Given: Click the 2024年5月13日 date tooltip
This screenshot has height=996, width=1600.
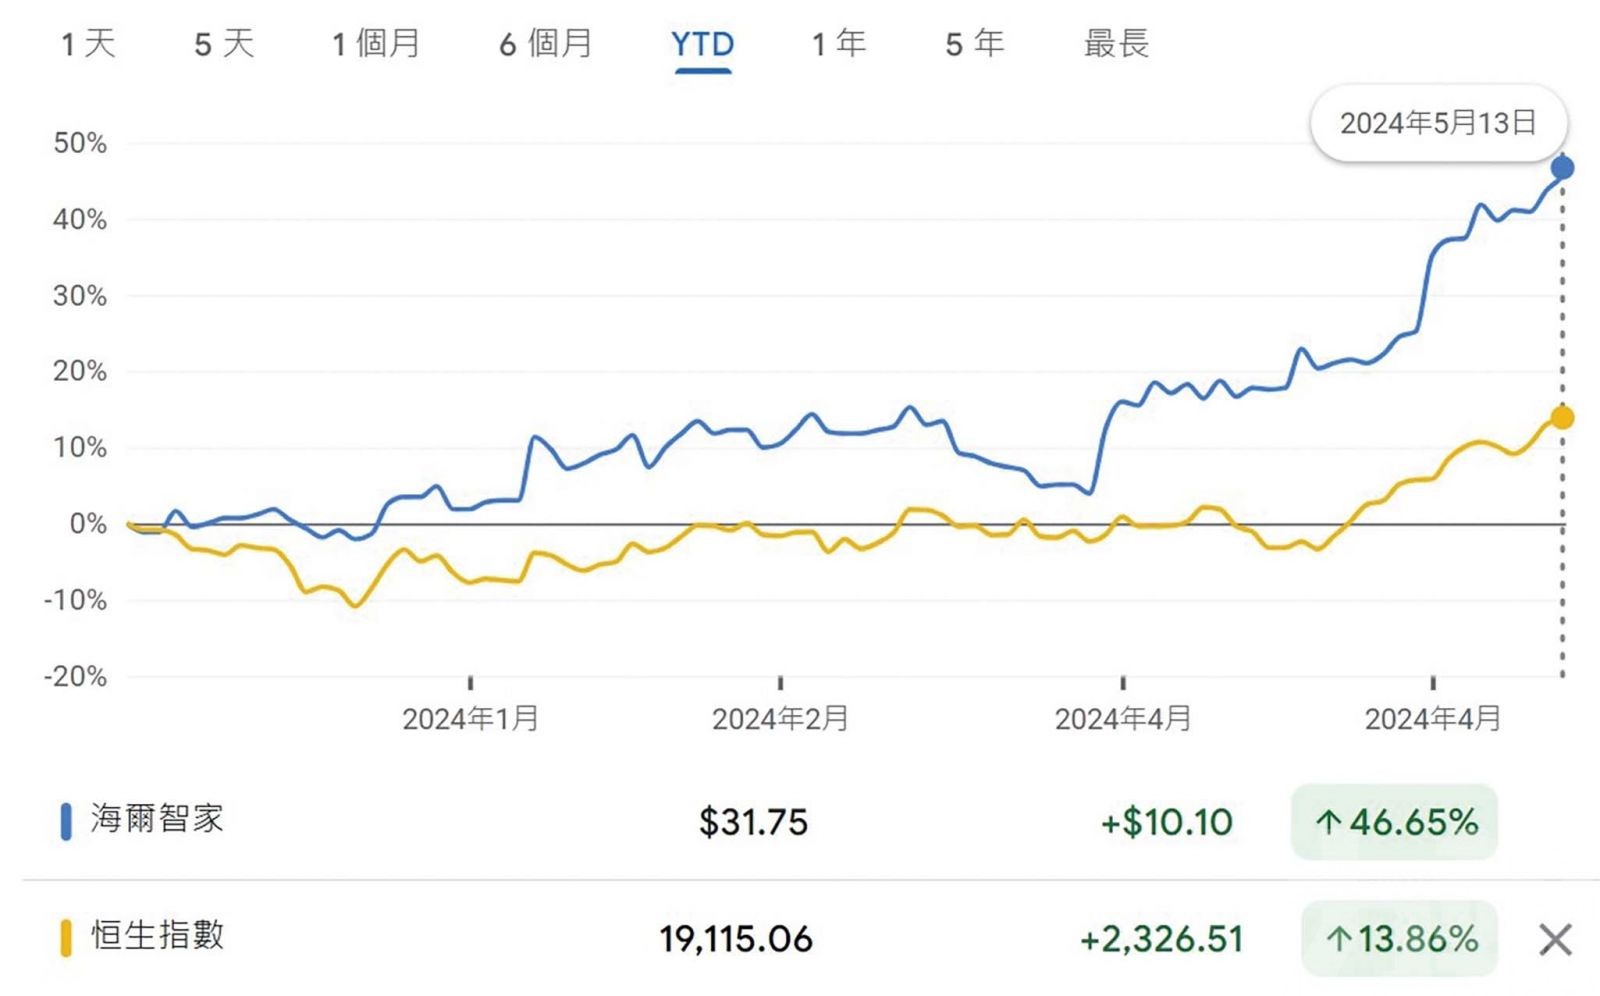Looking at the screenshot, I should tap(1438, 123).
